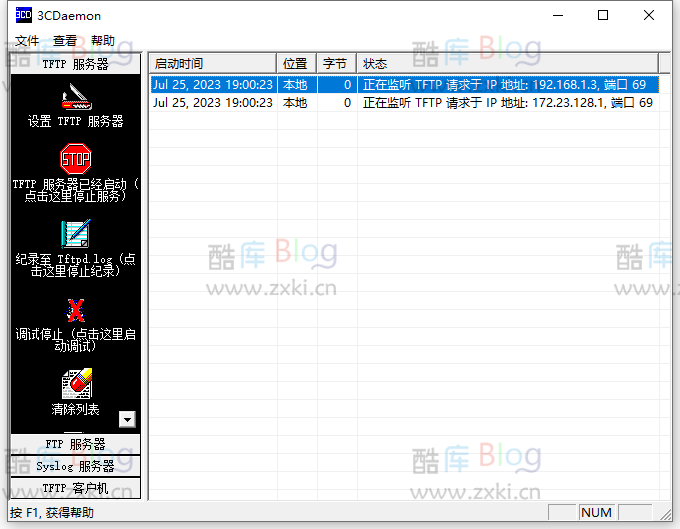
Task: Switch to the TFTP 客户机 panel tab
Action: pyautogui.click(x=75, y=488)
